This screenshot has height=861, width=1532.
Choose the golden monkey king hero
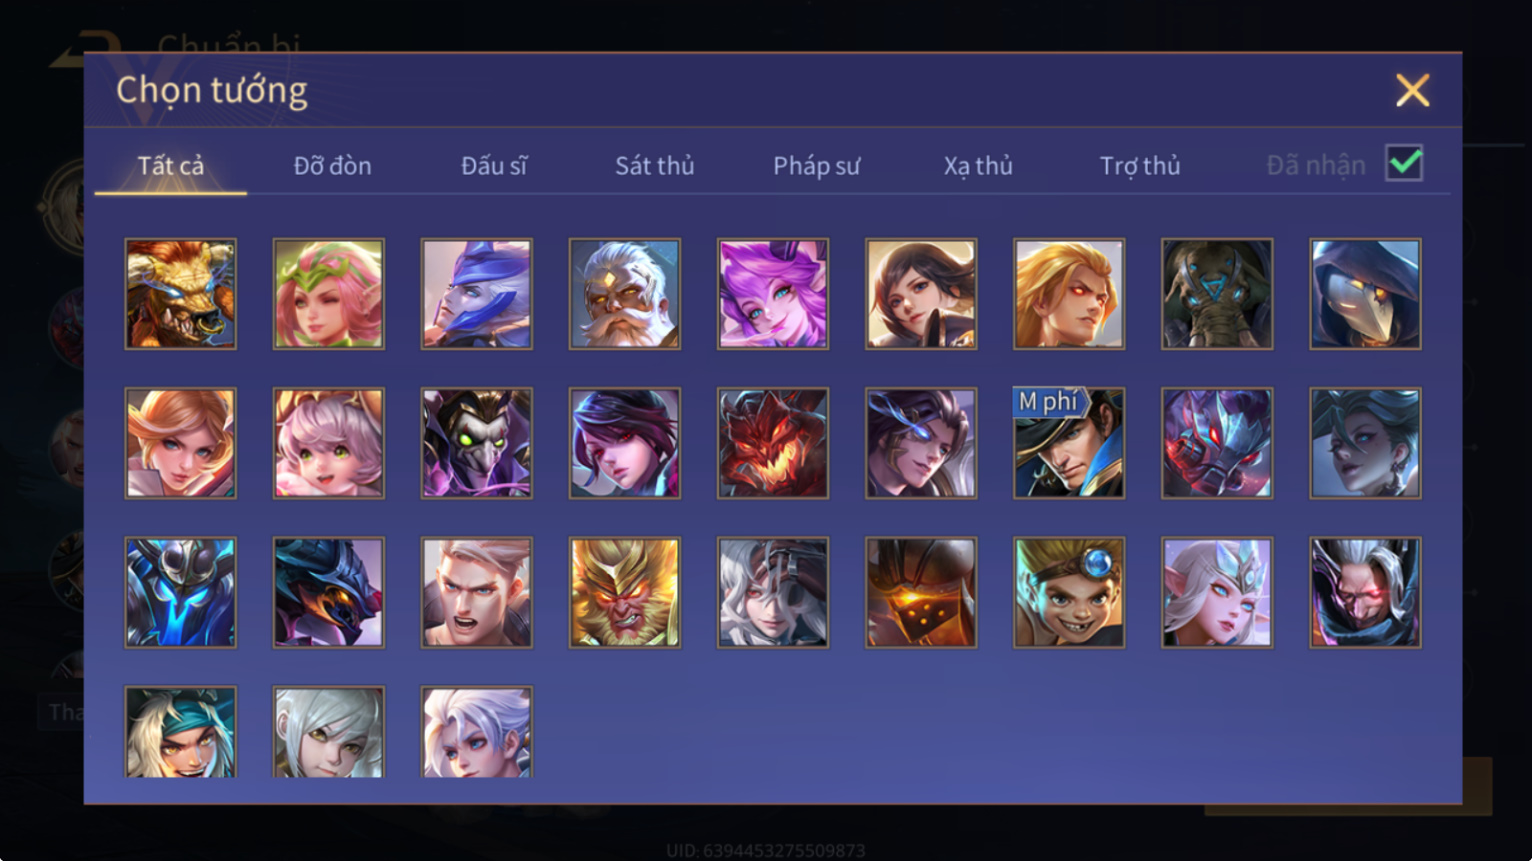pos(624,592)
